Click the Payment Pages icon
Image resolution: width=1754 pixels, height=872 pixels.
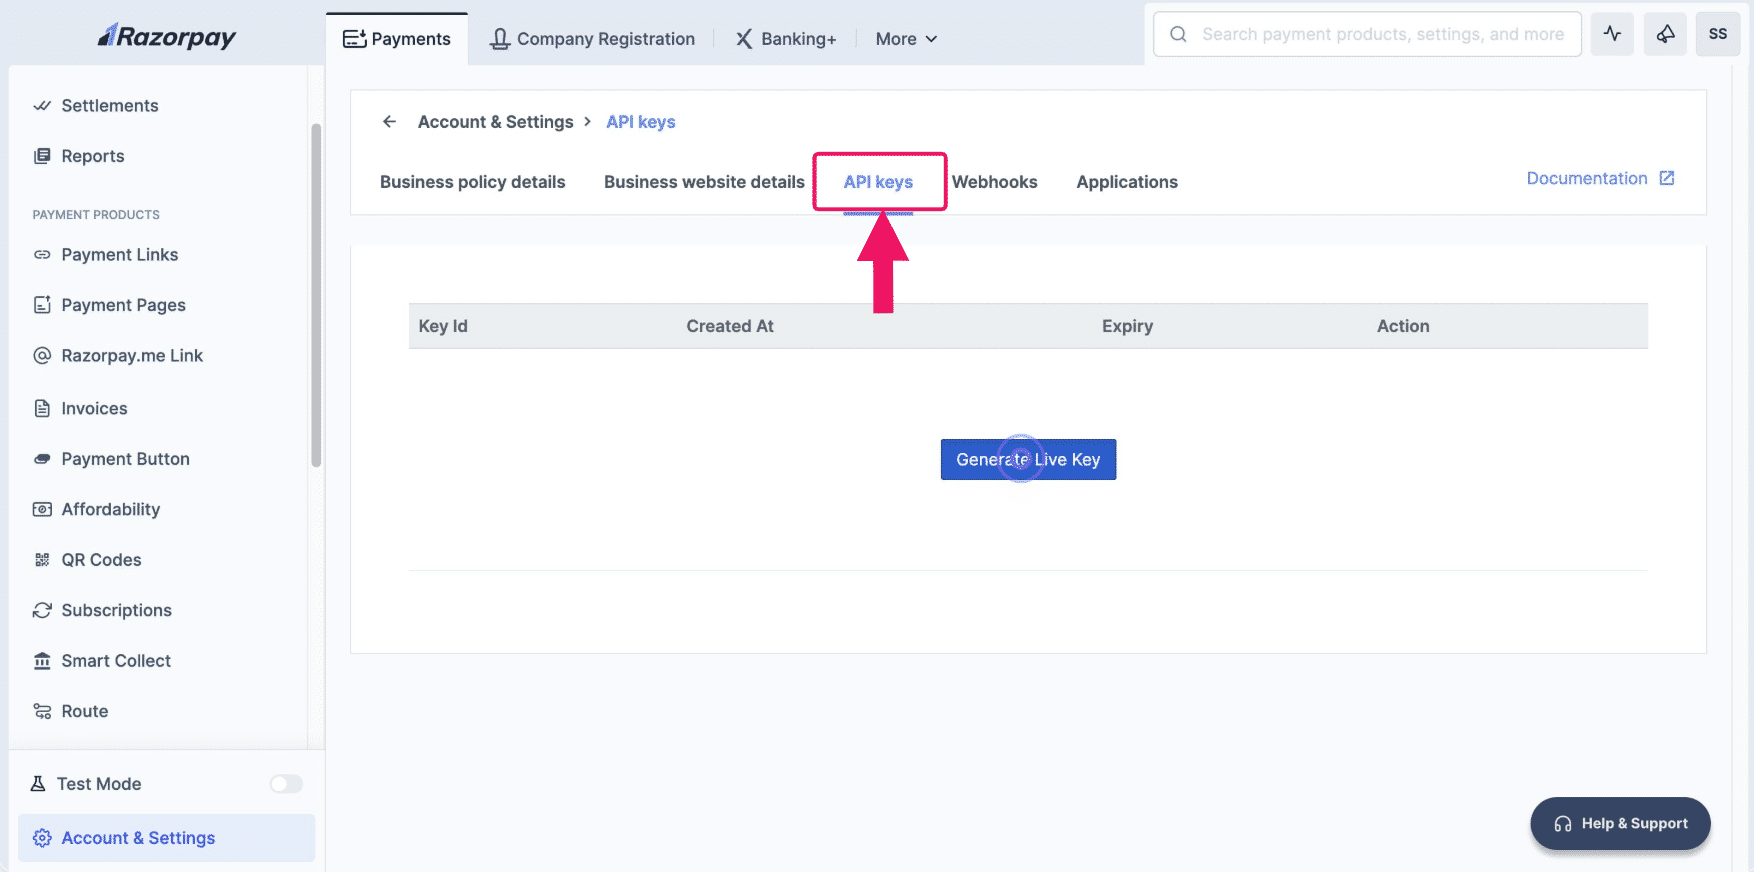(x=42, y=305)
